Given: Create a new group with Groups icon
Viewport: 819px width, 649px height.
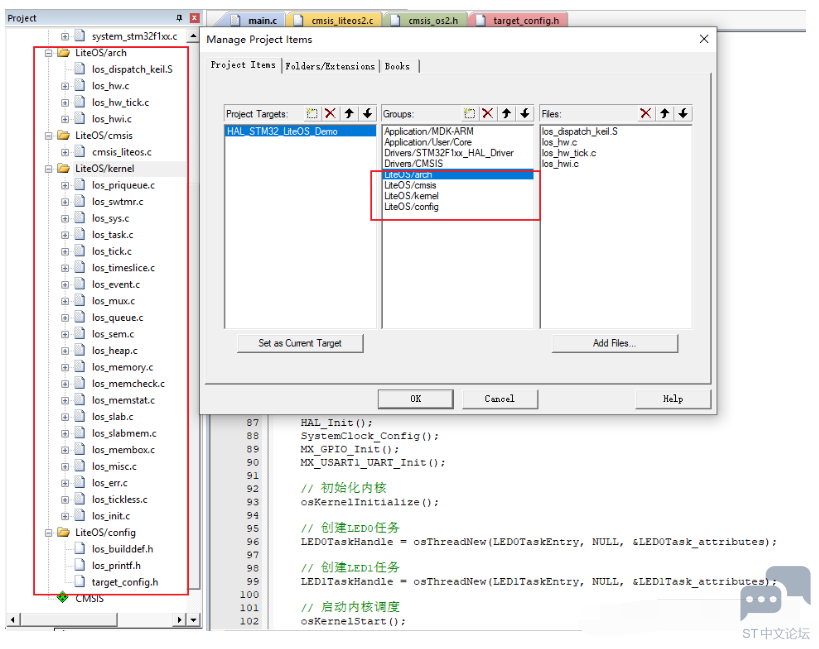Looking at the screenshot, I should click(x=470, y=113).
